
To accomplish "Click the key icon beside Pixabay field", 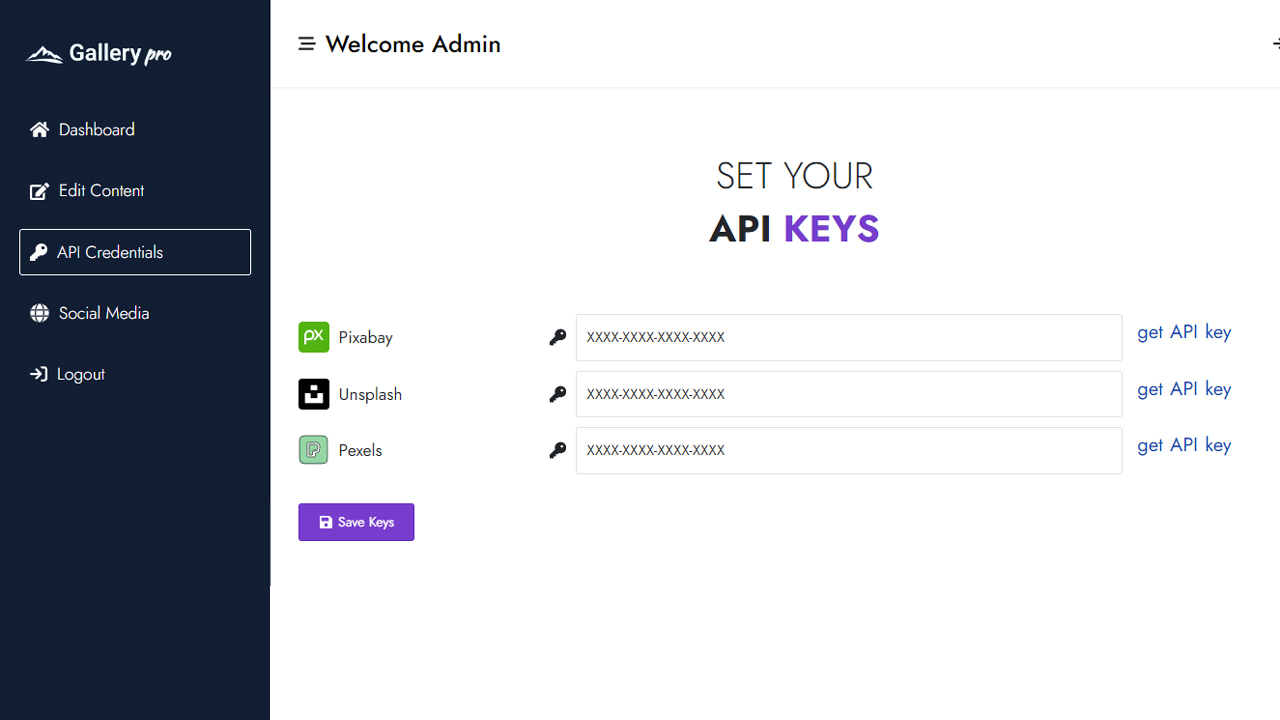I will (x=558, y=338).
